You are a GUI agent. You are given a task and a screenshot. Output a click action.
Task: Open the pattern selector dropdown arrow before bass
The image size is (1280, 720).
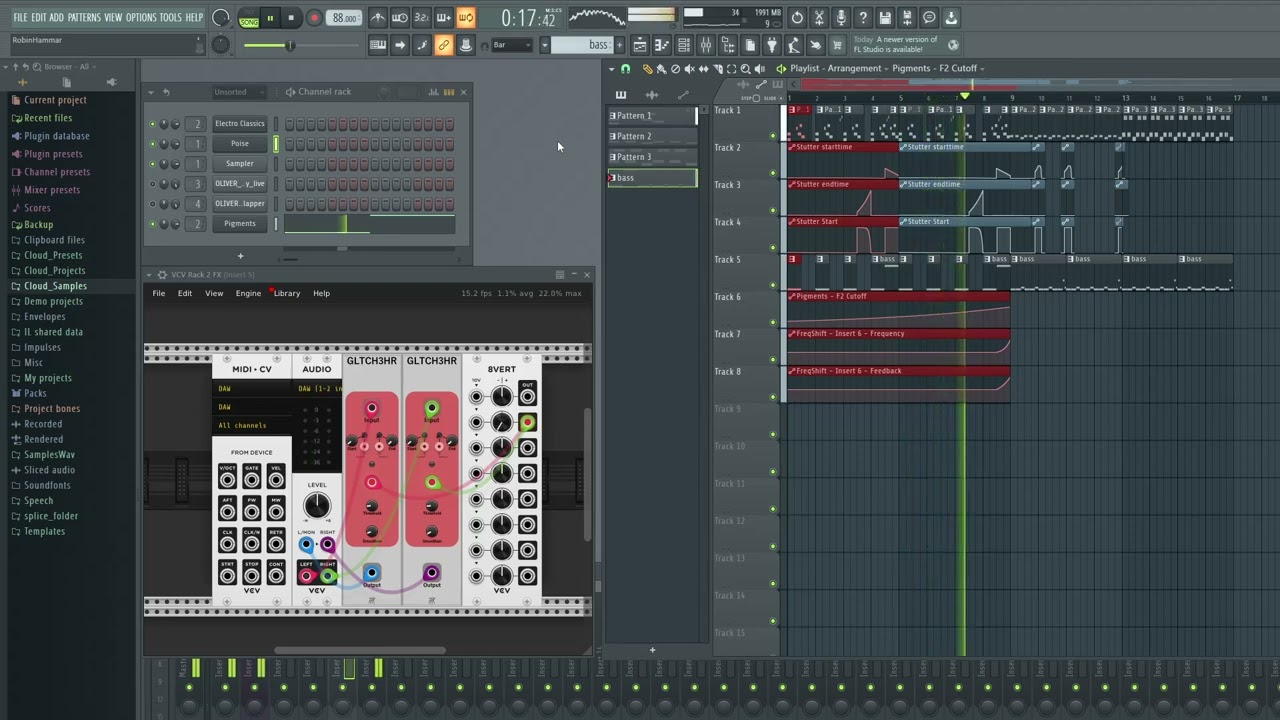point(545,45)
